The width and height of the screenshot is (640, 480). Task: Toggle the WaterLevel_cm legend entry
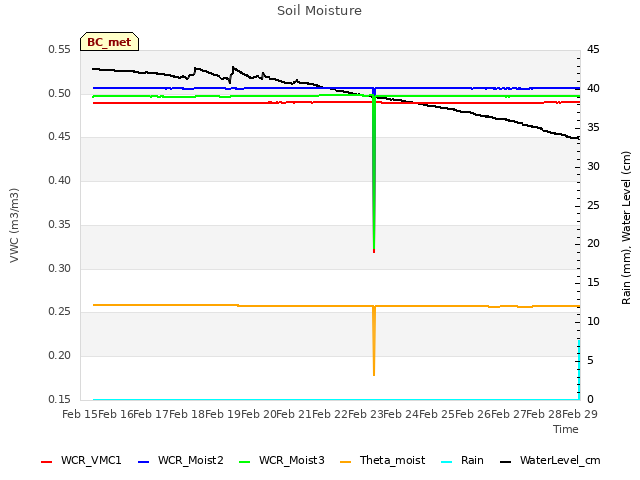click(x=550, y=460)
